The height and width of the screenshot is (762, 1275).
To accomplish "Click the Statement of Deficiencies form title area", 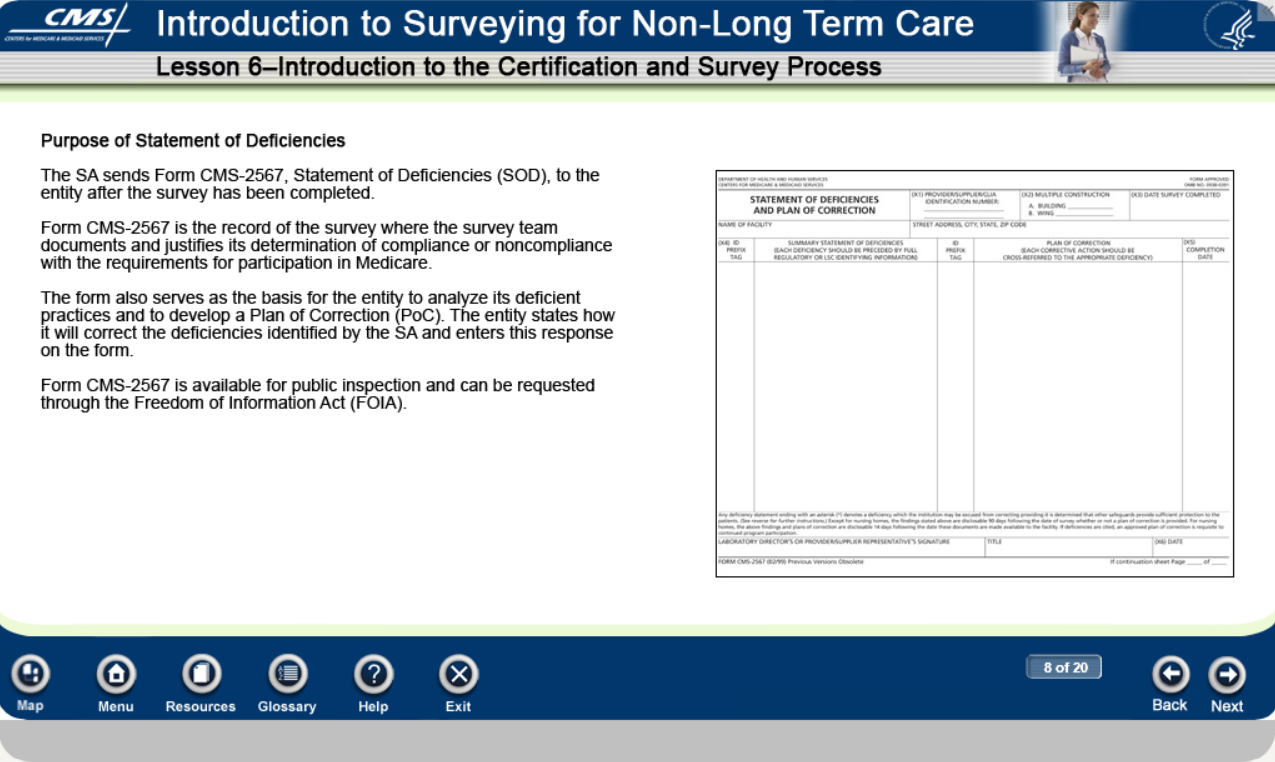I will point(815,204).
